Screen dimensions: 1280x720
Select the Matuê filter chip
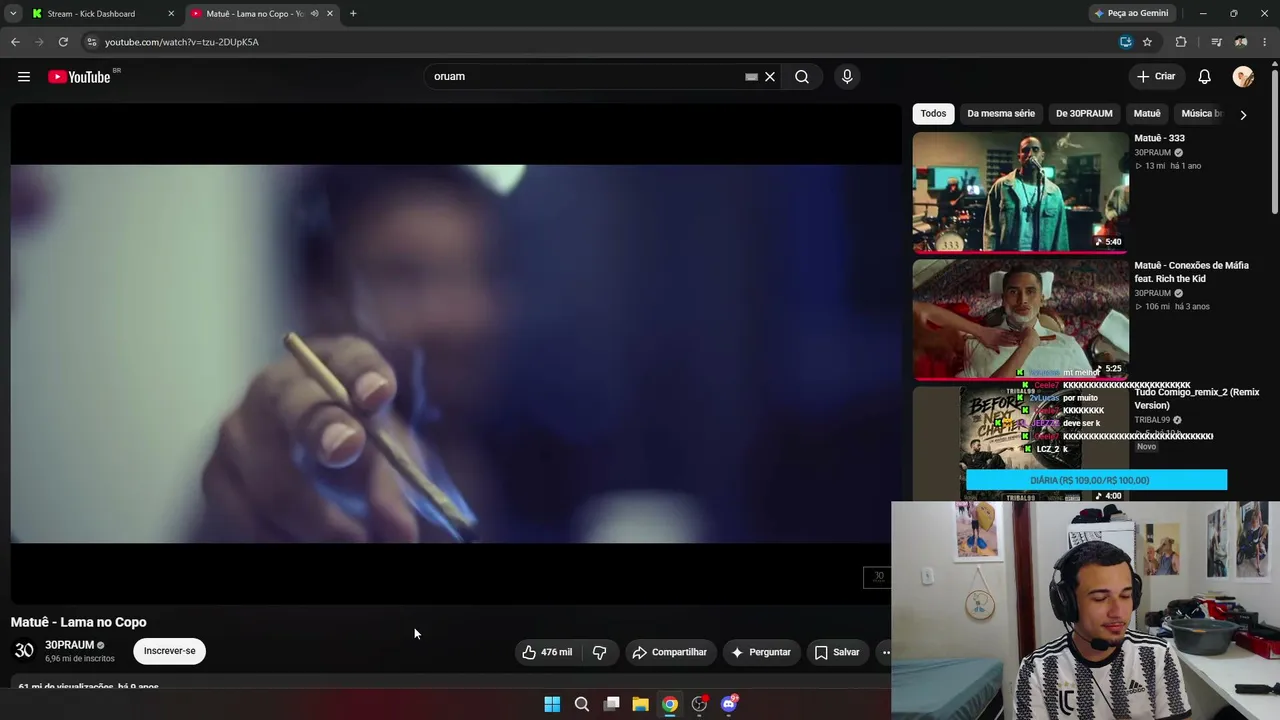[1147, 114]
